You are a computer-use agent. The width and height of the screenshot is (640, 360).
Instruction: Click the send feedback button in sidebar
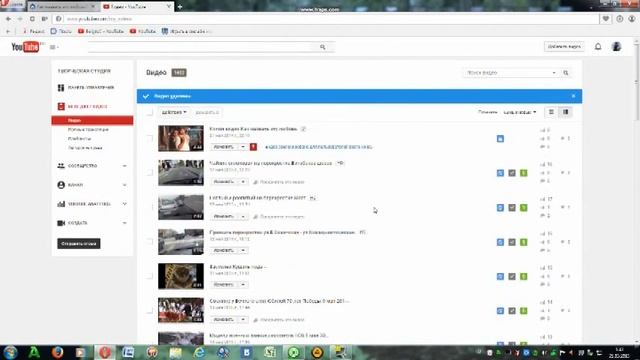coord(78,244)
